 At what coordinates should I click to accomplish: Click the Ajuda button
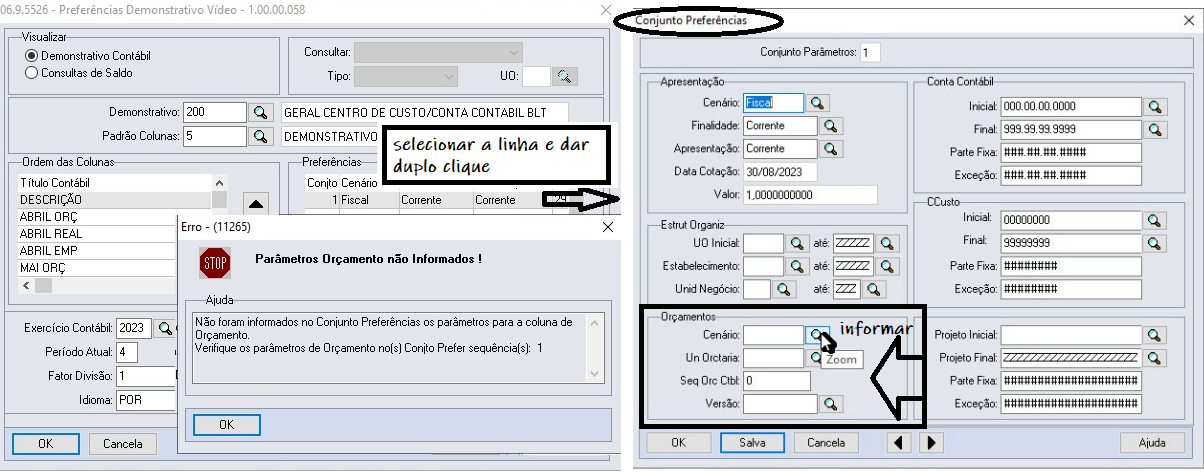1151,442
